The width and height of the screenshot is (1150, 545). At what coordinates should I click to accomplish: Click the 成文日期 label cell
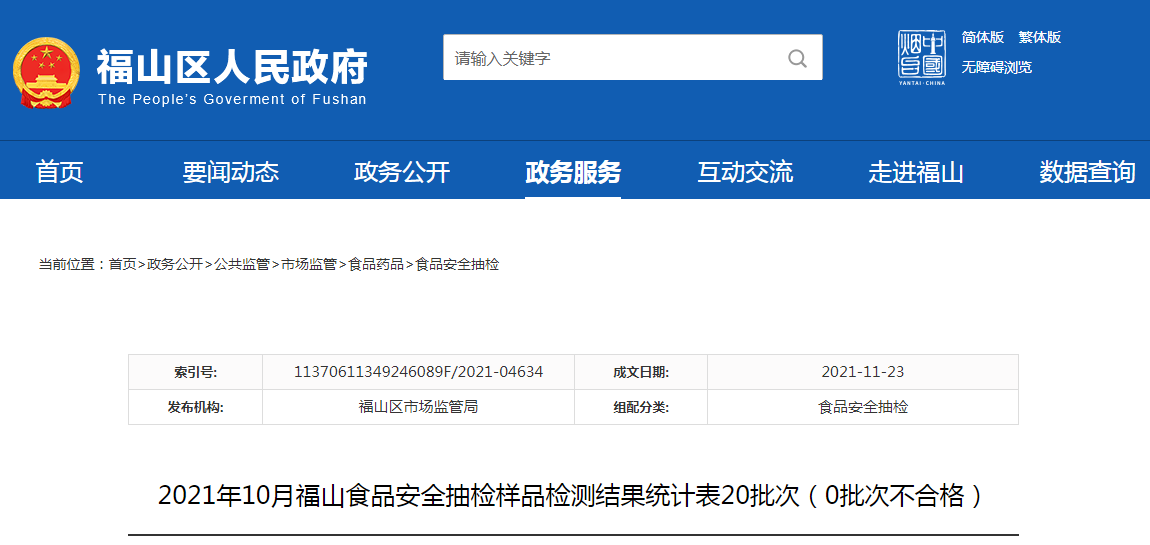click(x=641, y=372)
